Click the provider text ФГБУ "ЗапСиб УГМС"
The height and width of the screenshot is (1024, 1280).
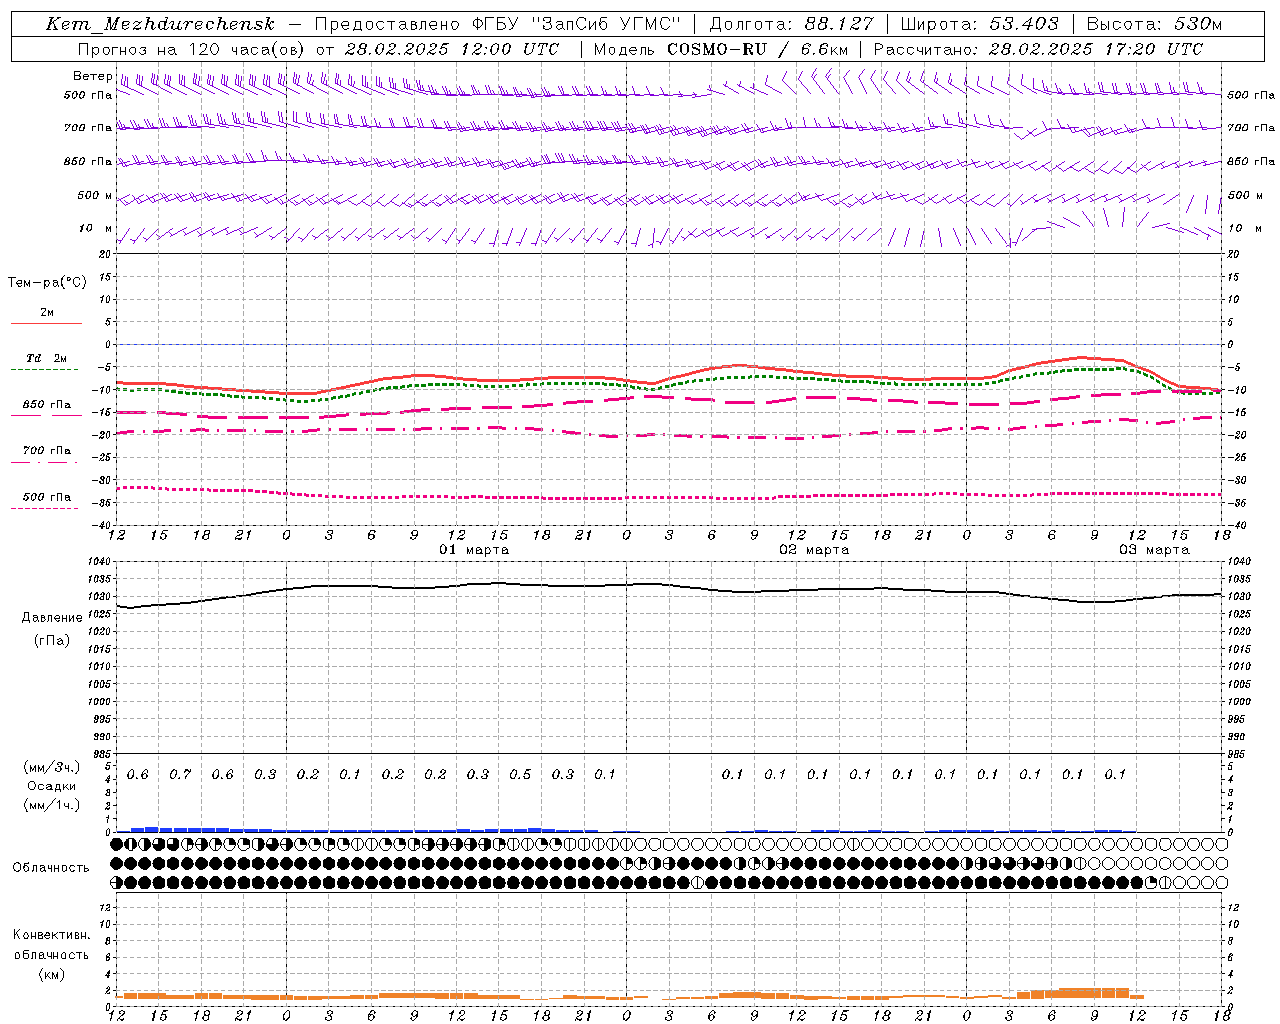[x=576, y=24]
